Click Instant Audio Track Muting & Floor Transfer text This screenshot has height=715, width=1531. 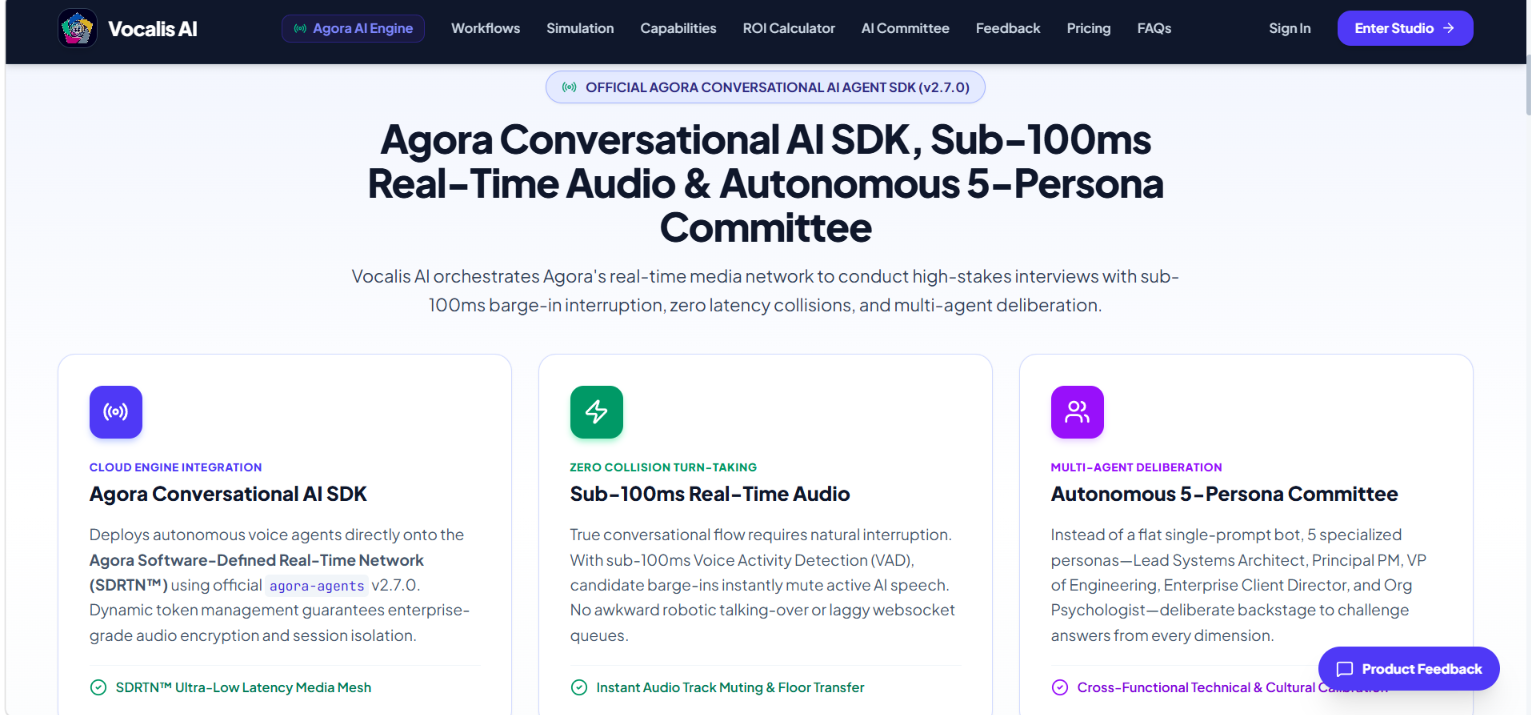point(730,687)
